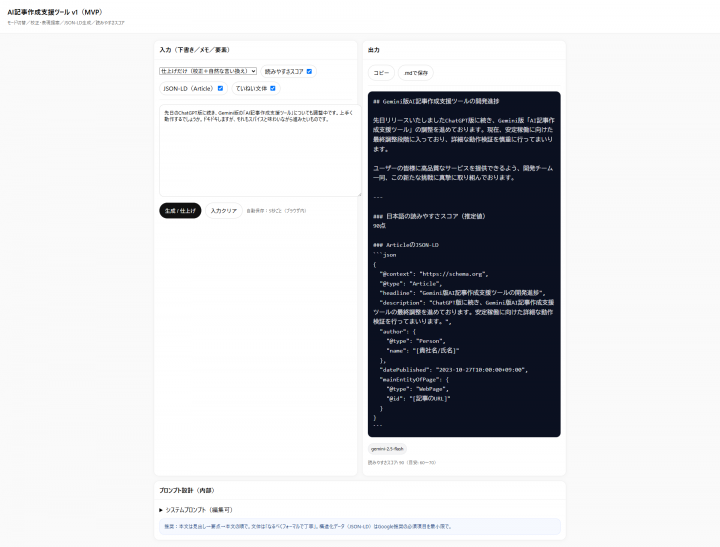This screenshot has height=547, width=720.
Task: Copy output with the コピー button
Action: tap(382, 73)
